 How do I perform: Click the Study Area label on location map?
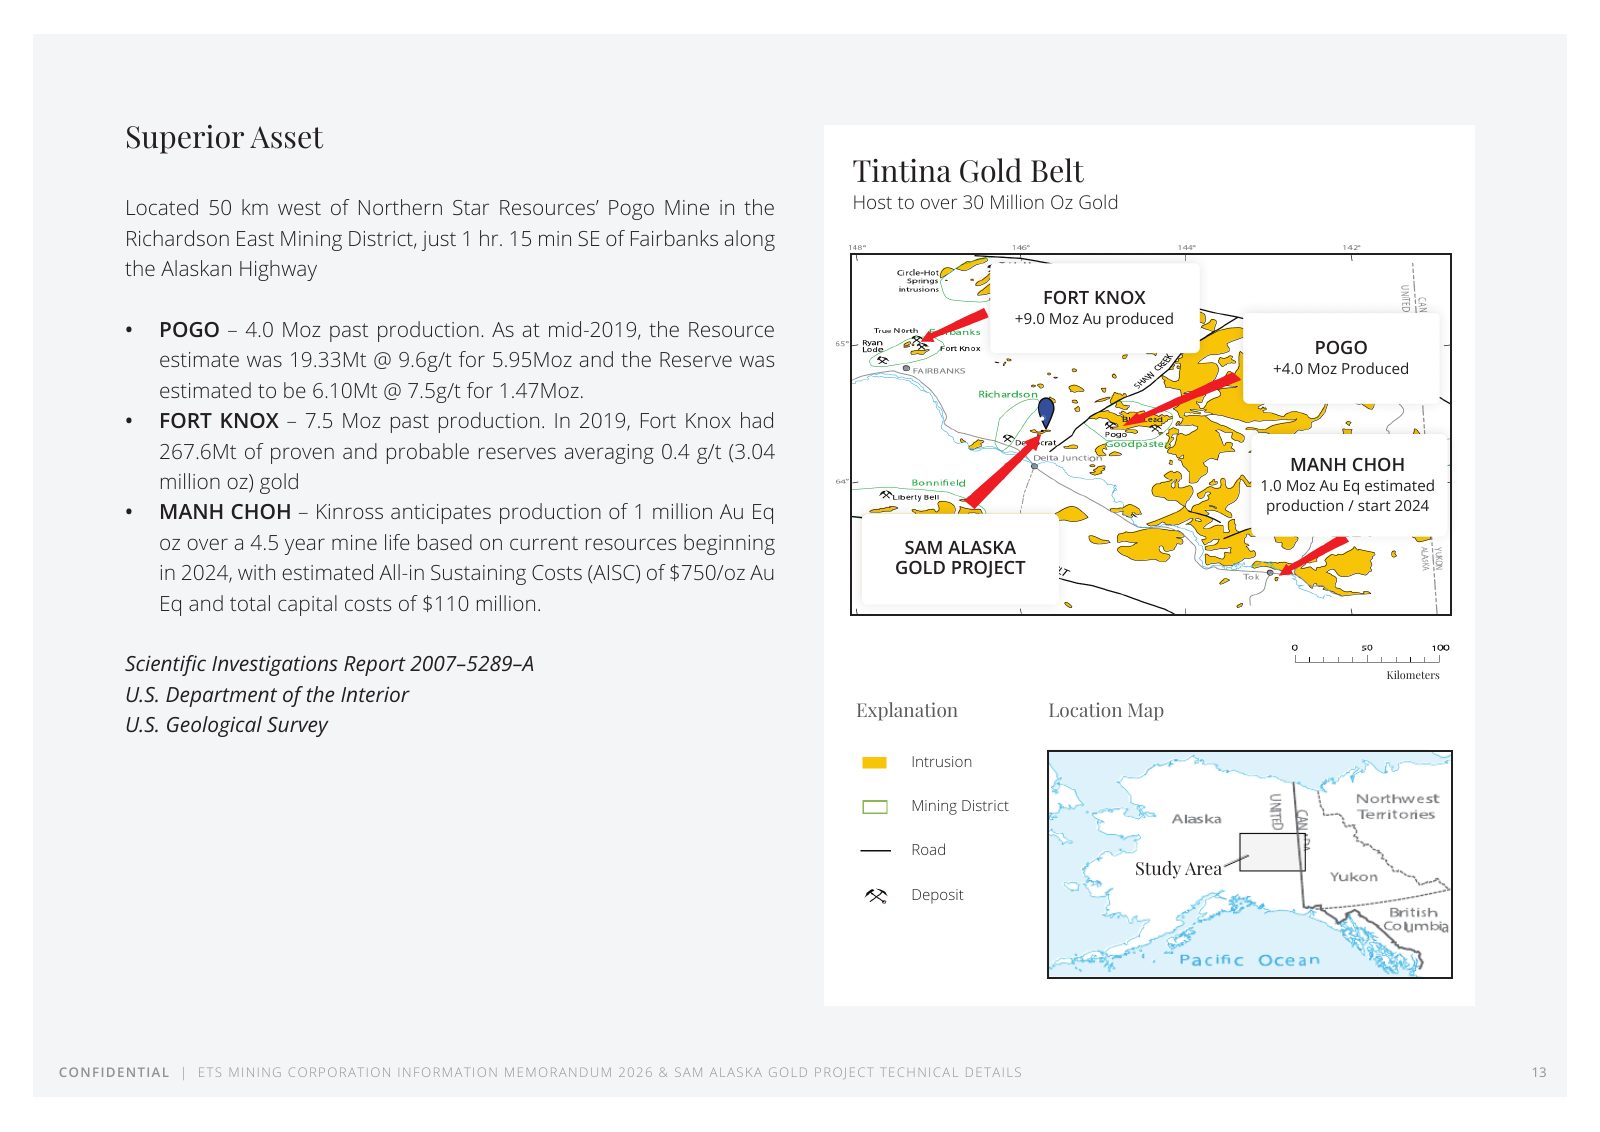coord(1178,868)
